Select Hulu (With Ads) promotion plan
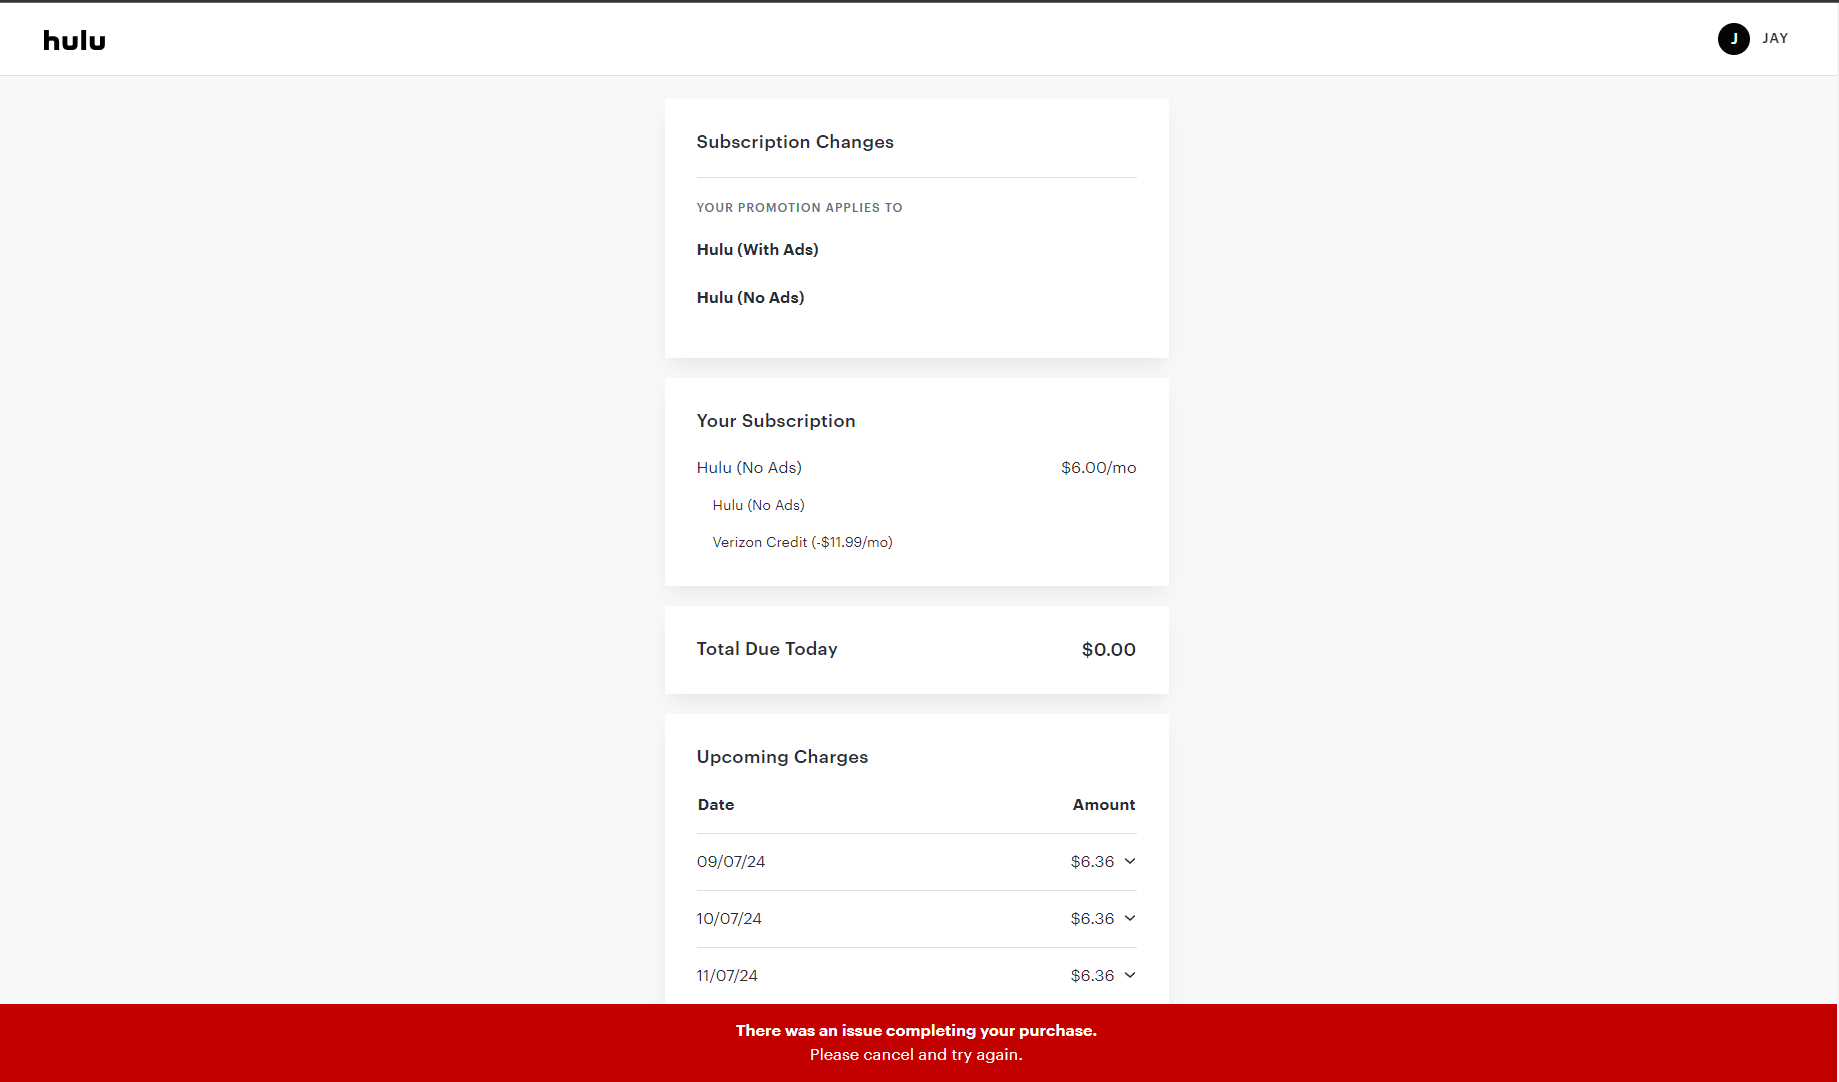 757,250
